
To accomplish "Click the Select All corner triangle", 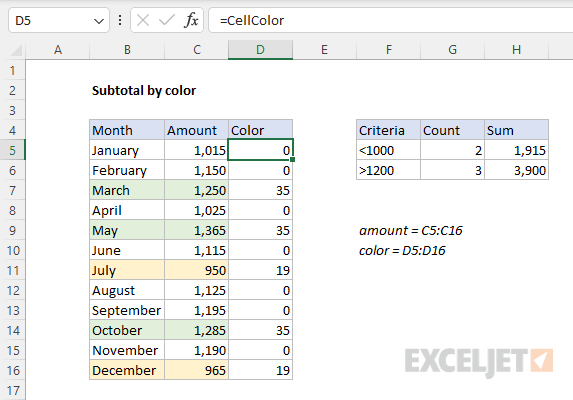I will [x=16, y=50].
